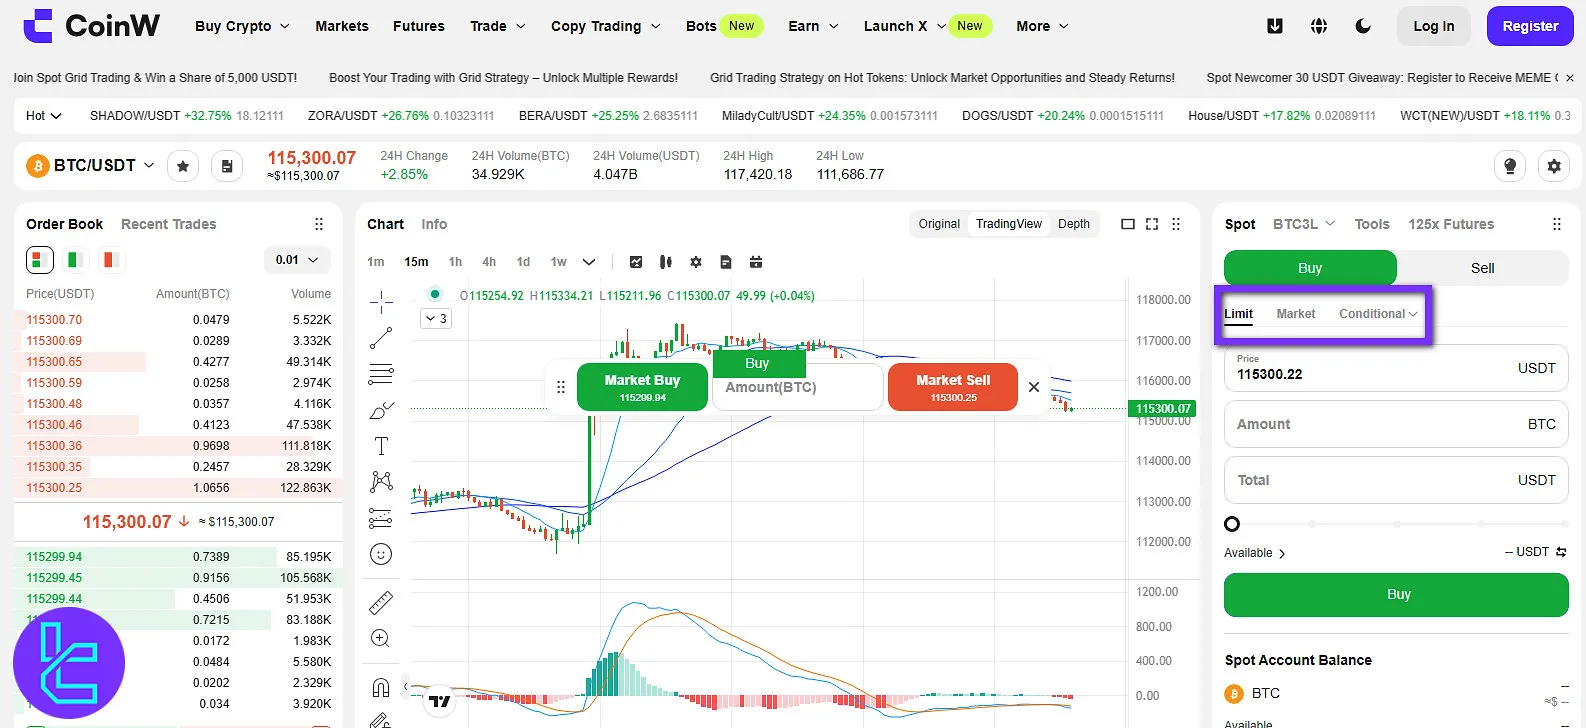1586x728 pixels.
Task: Add BTC/USDT to favorites star
Action: click(x=183, y=166)
